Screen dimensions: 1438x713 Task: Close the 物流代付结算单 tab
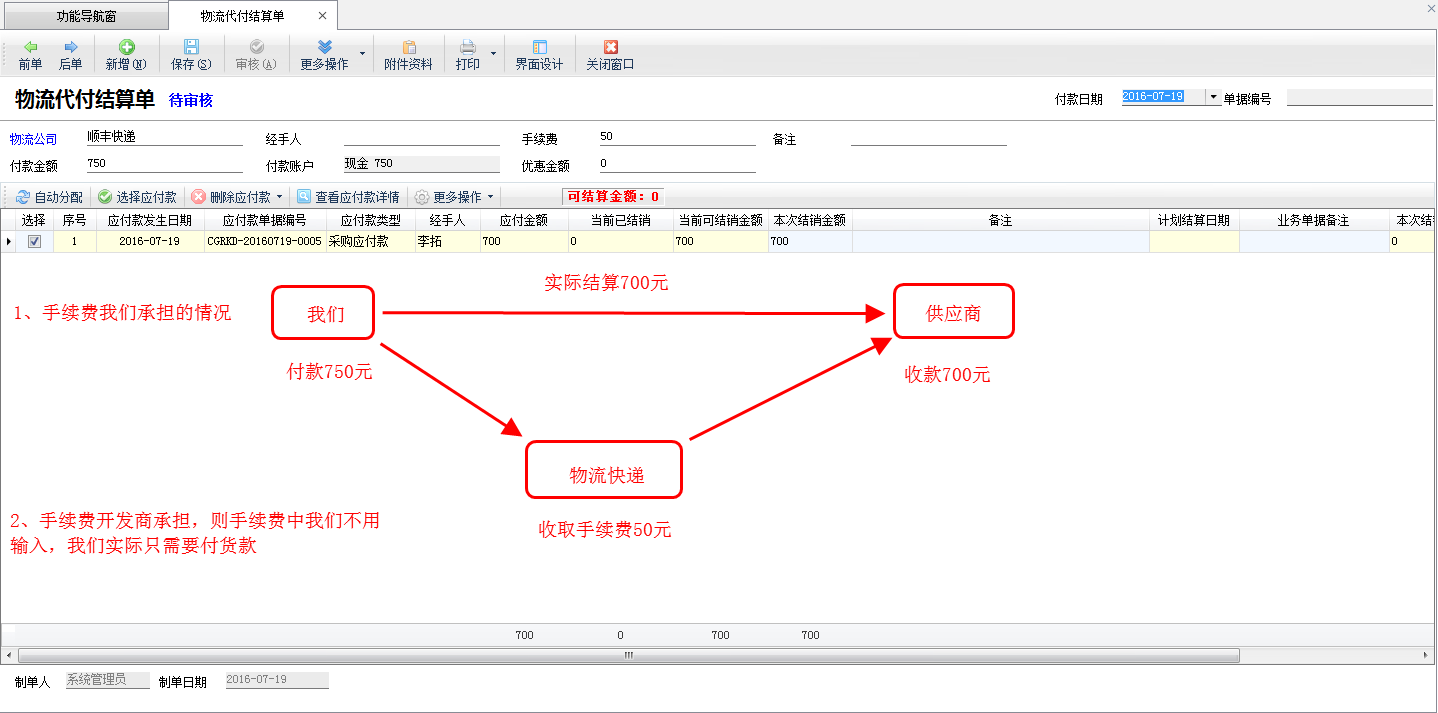[322, 16]
